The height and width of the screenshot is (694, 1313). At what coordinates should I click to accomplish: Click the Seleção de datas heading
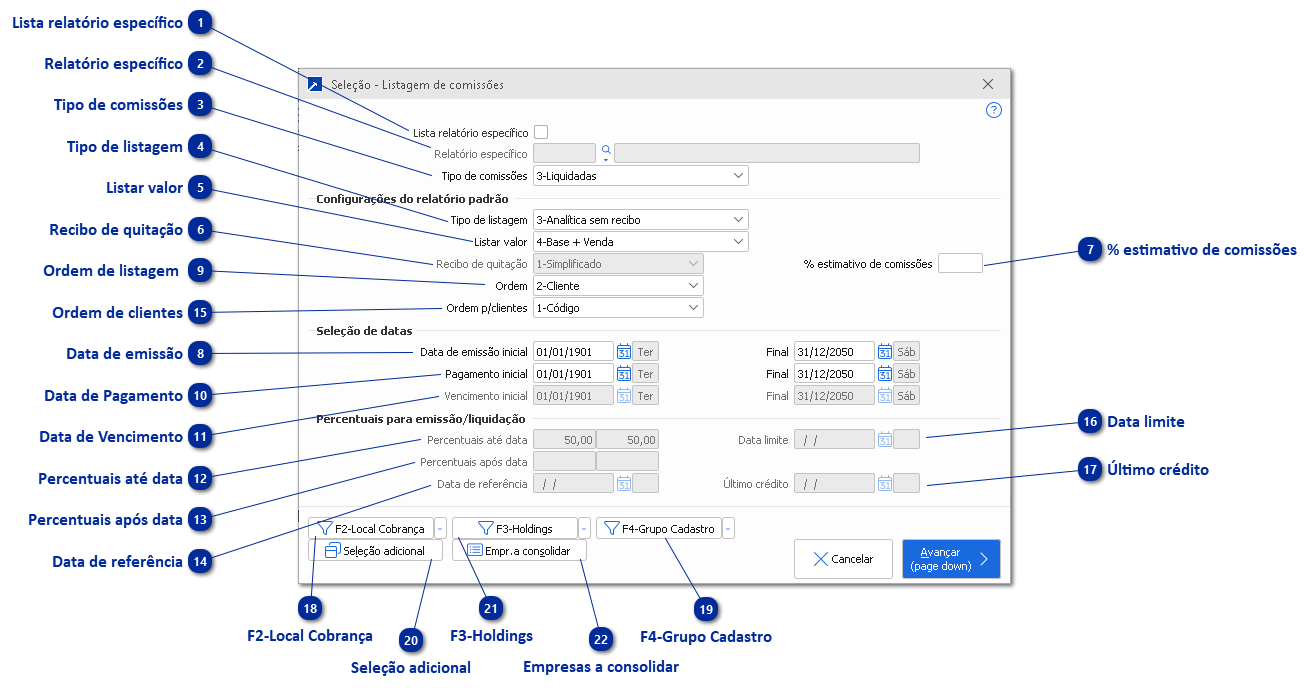pos(364,330)
